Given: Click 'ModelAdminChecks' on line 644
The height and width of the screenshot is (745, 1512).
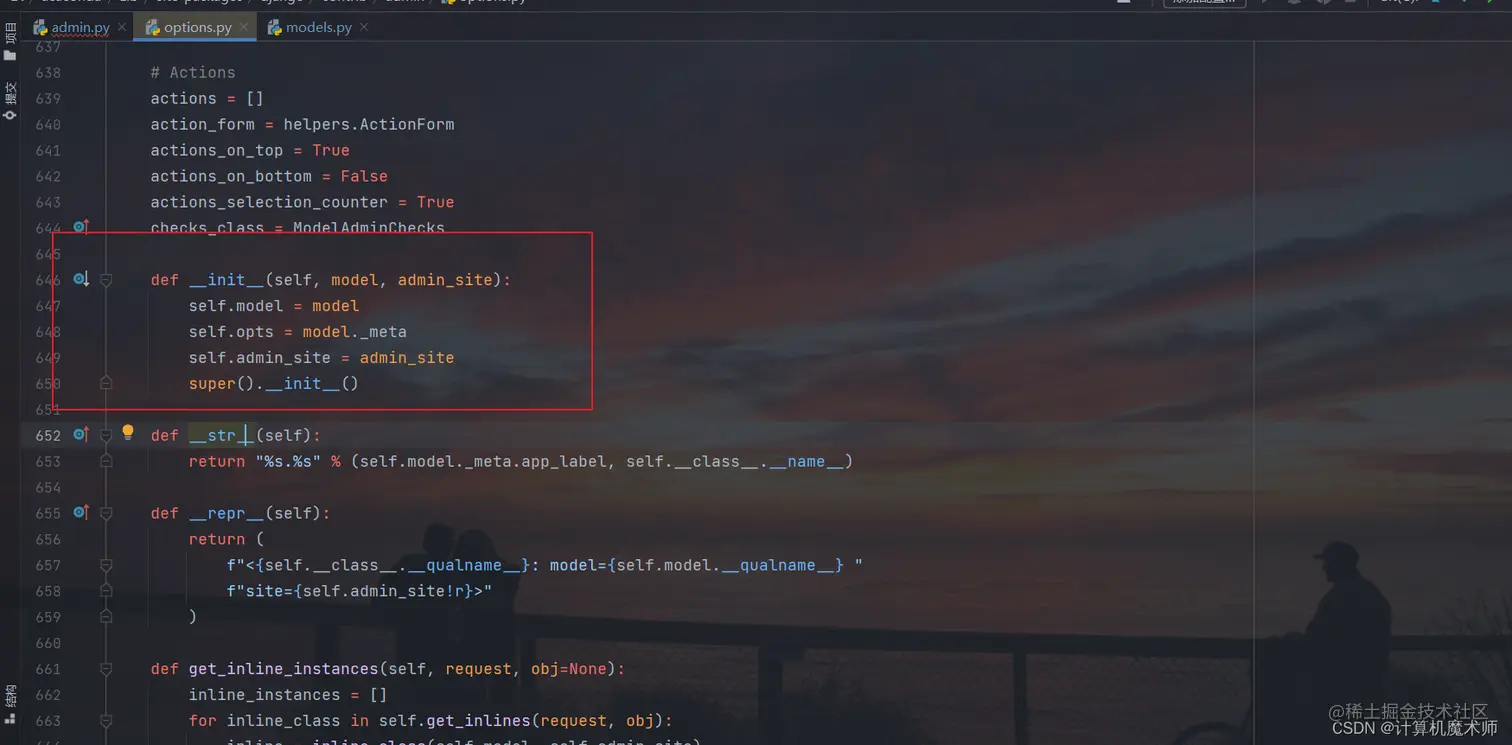Looking at the screenshot, I should 369,228.
